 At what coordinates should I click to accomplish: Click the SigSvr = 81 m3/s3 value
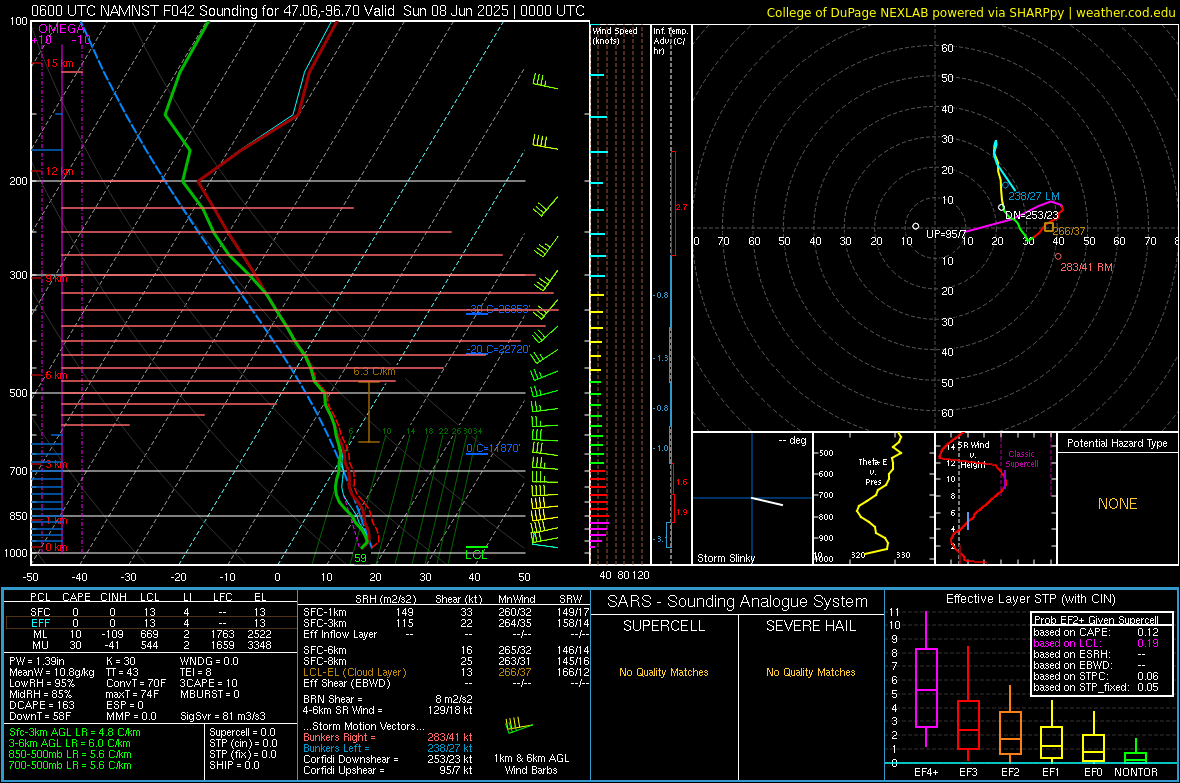point(223,716)
